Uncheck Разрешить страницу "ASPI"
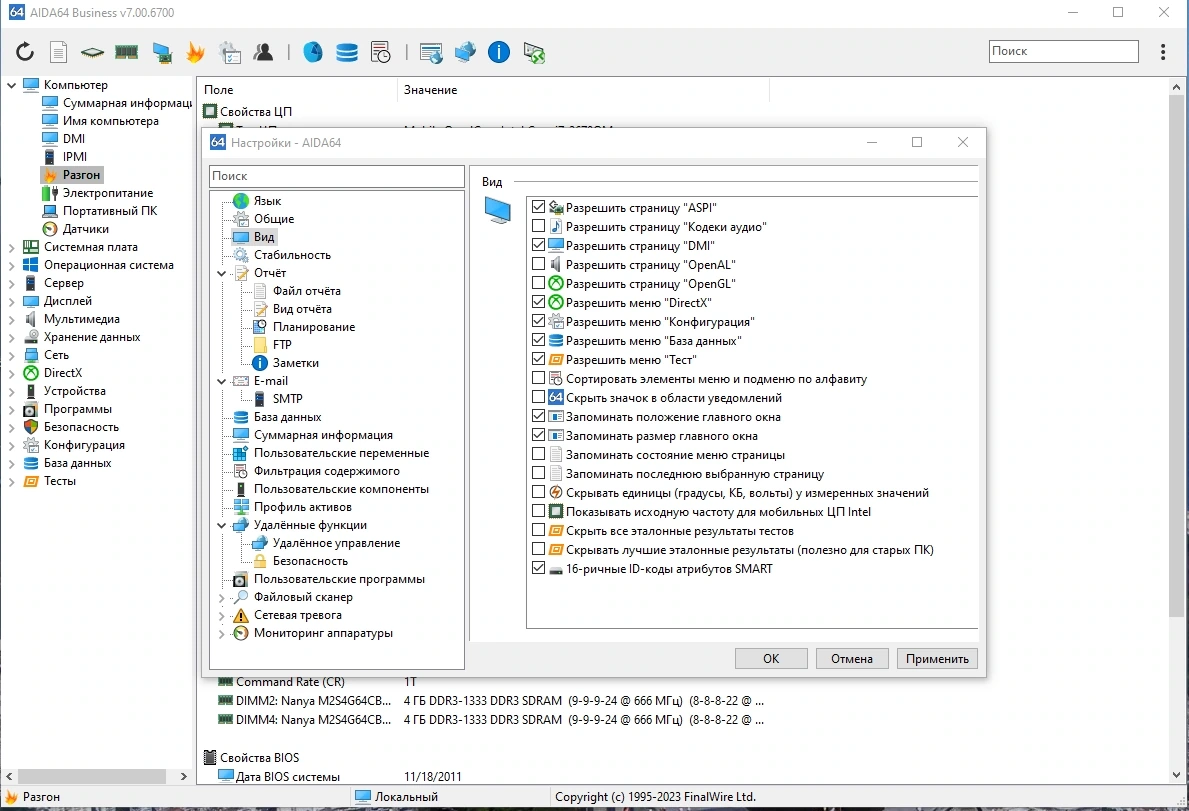The height and width of the screenshot is (811, 1189). 538,207
